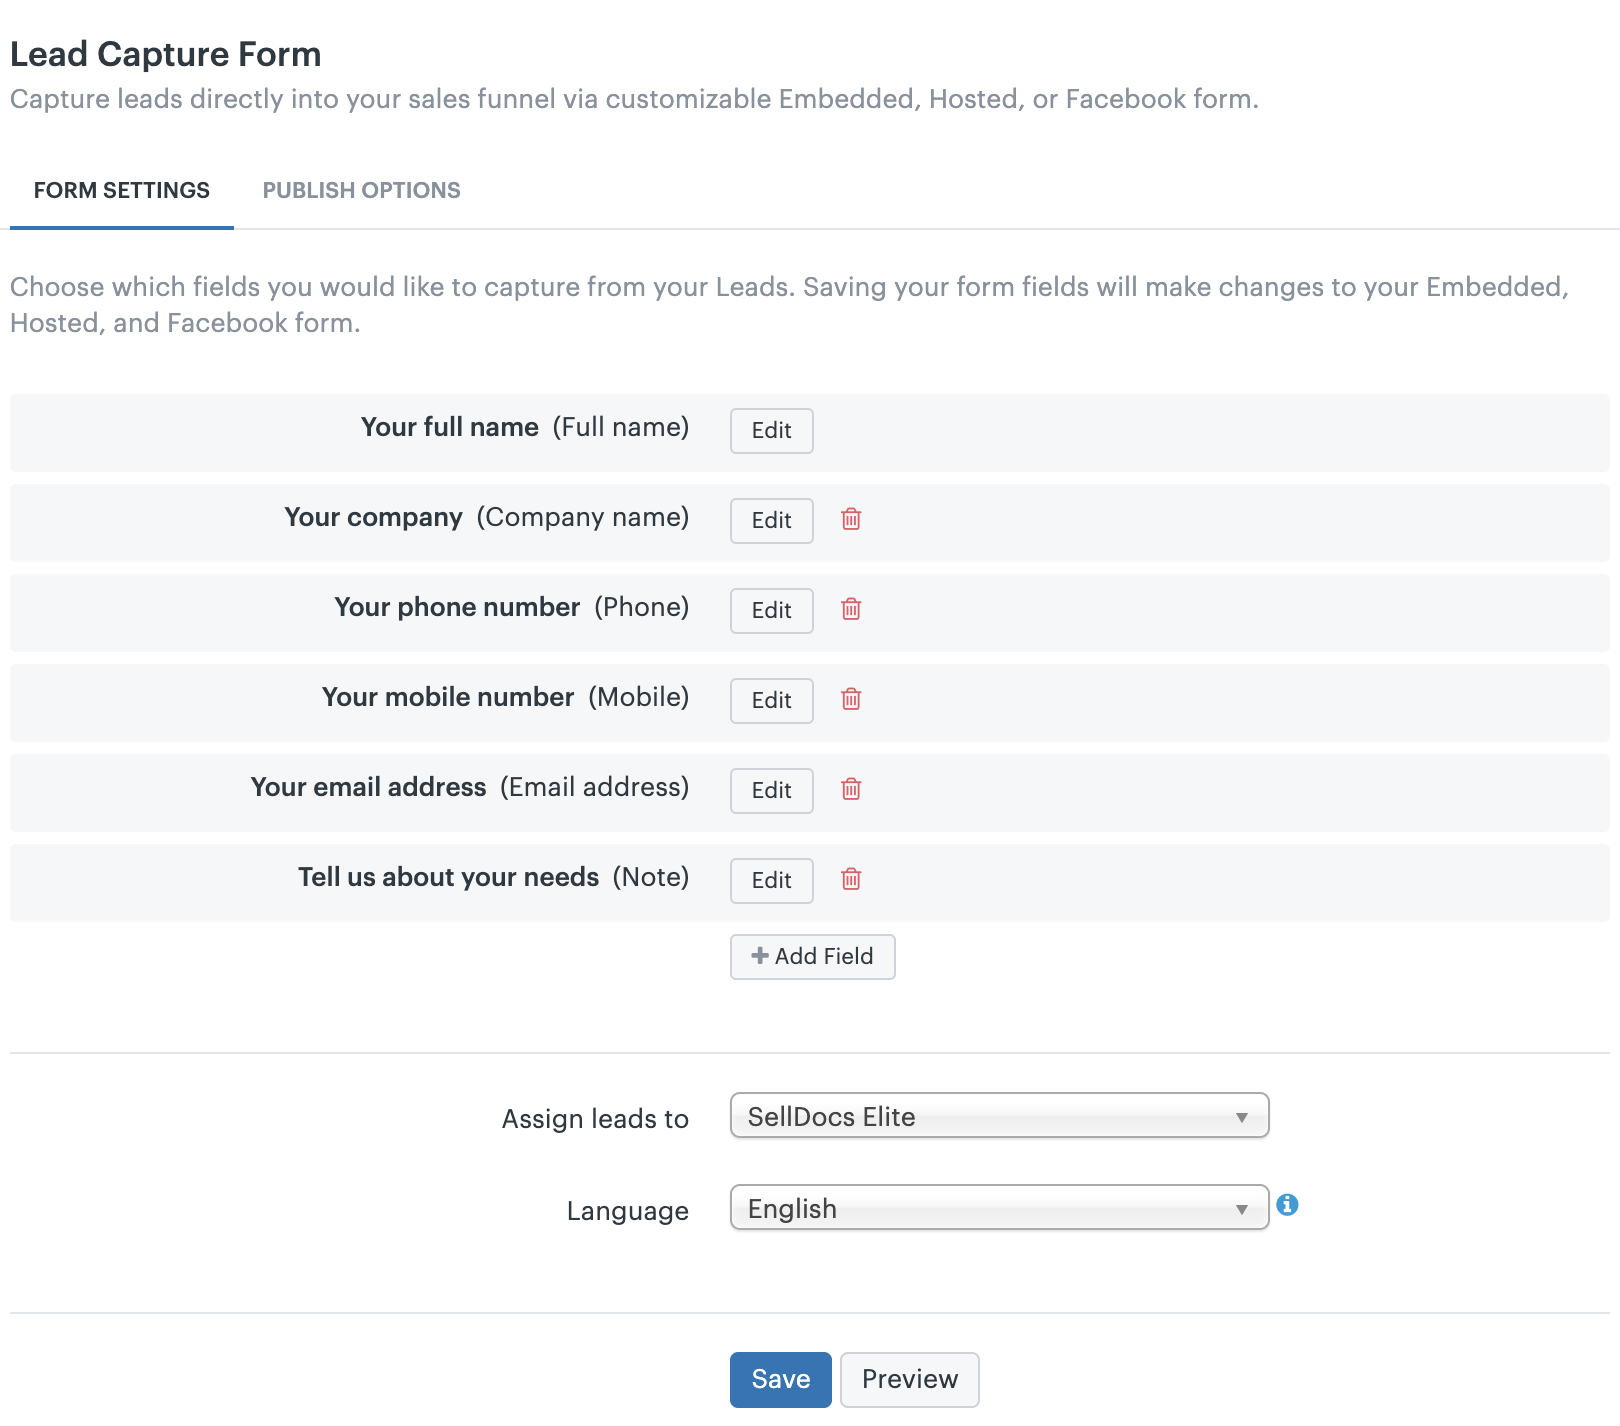Preview the lead capture form
Image resolution: width=1620 pixels, height=1426 pixels.
[x=909, y=1380]
